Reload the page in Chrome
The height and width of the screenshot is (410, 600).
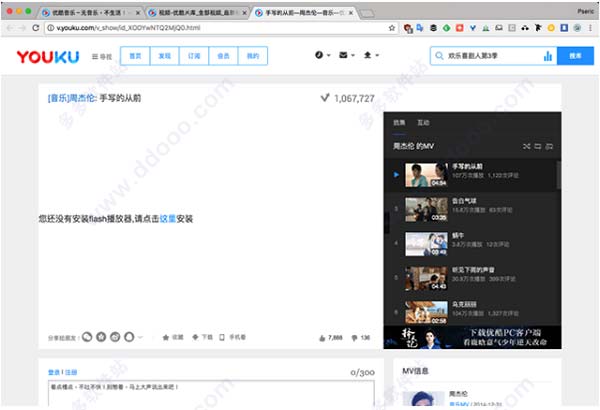click(x=36, y=28)
